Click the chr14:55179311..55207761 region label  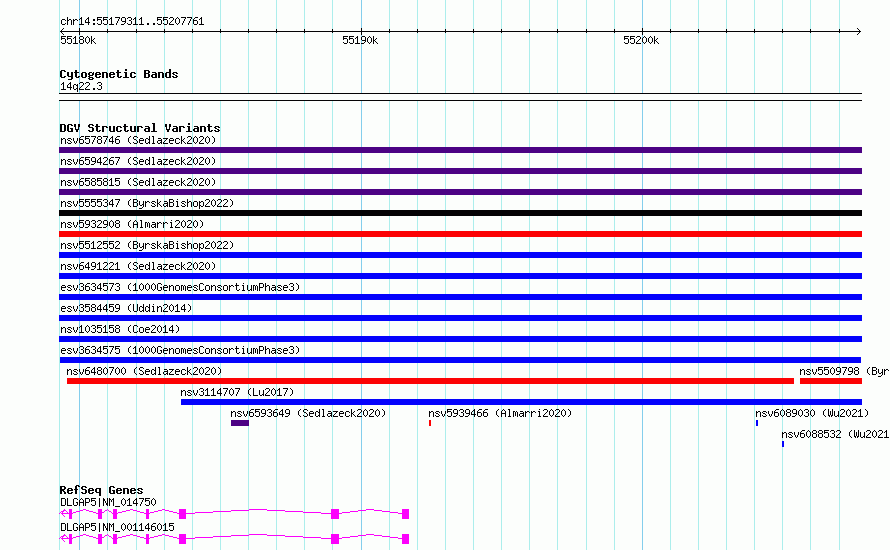[132, 21]
